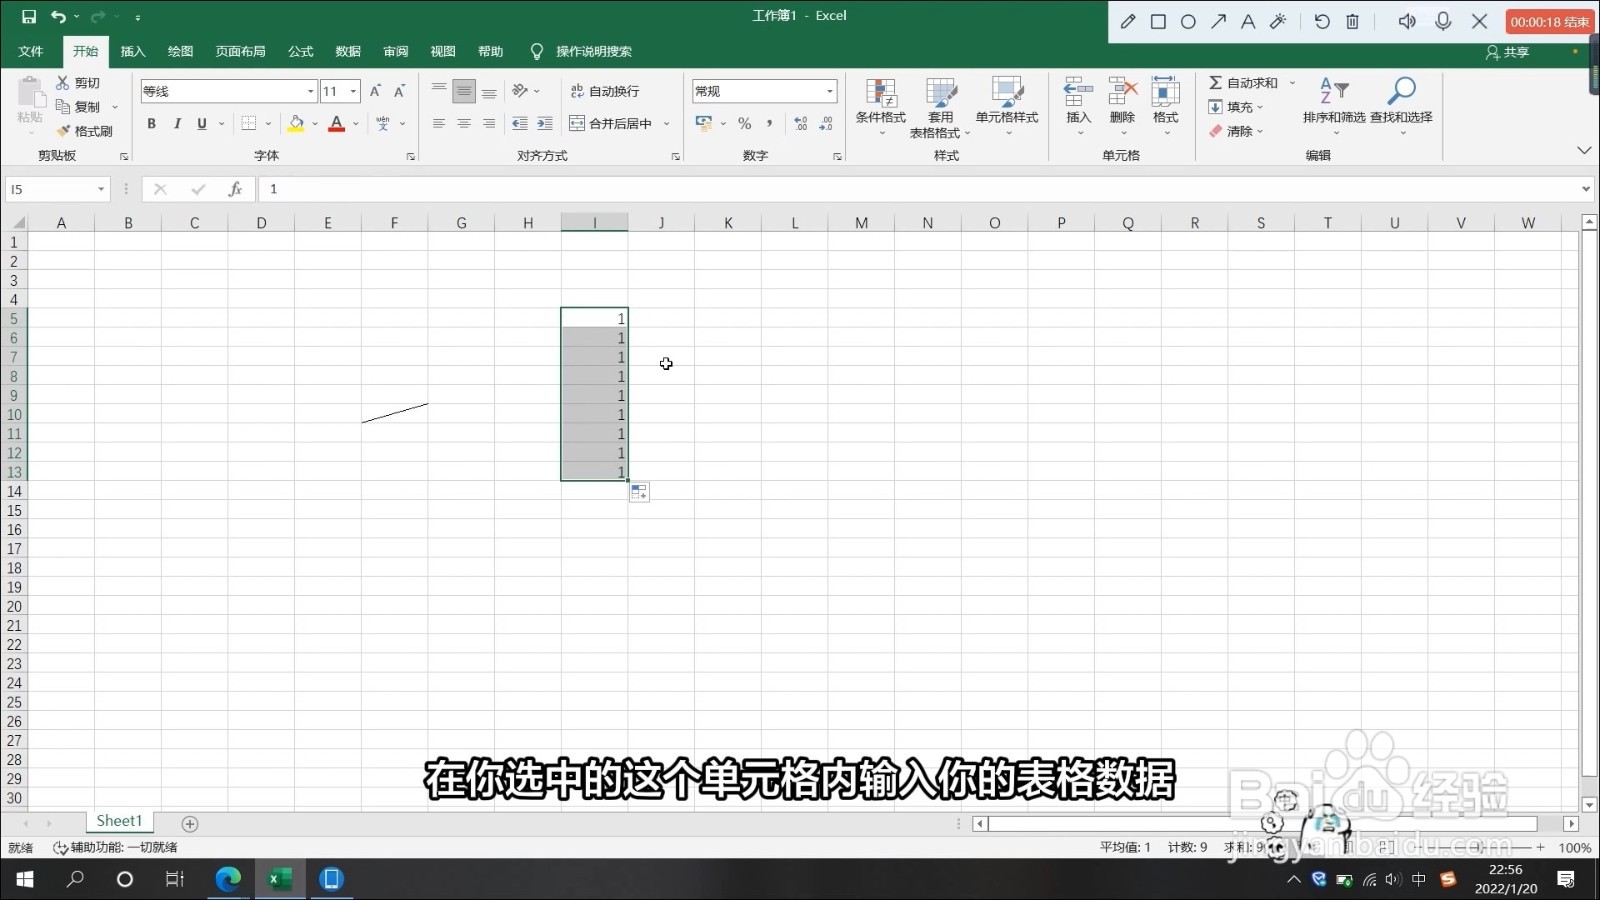
Task: Open number format dropdown (常规)
Action: click(x=830, y=91)
